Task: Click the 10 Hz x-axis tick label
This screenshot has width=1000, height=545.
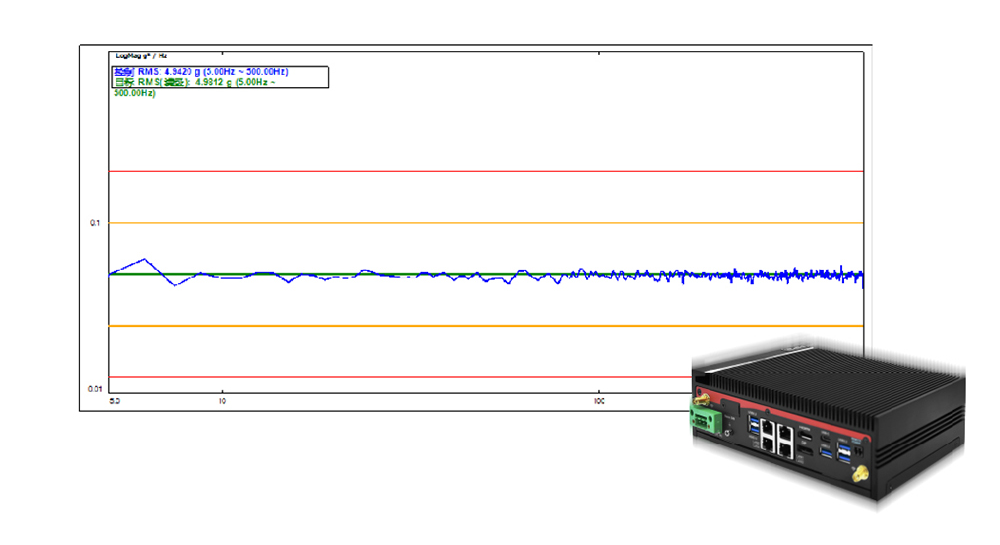Action: point(222,401)
